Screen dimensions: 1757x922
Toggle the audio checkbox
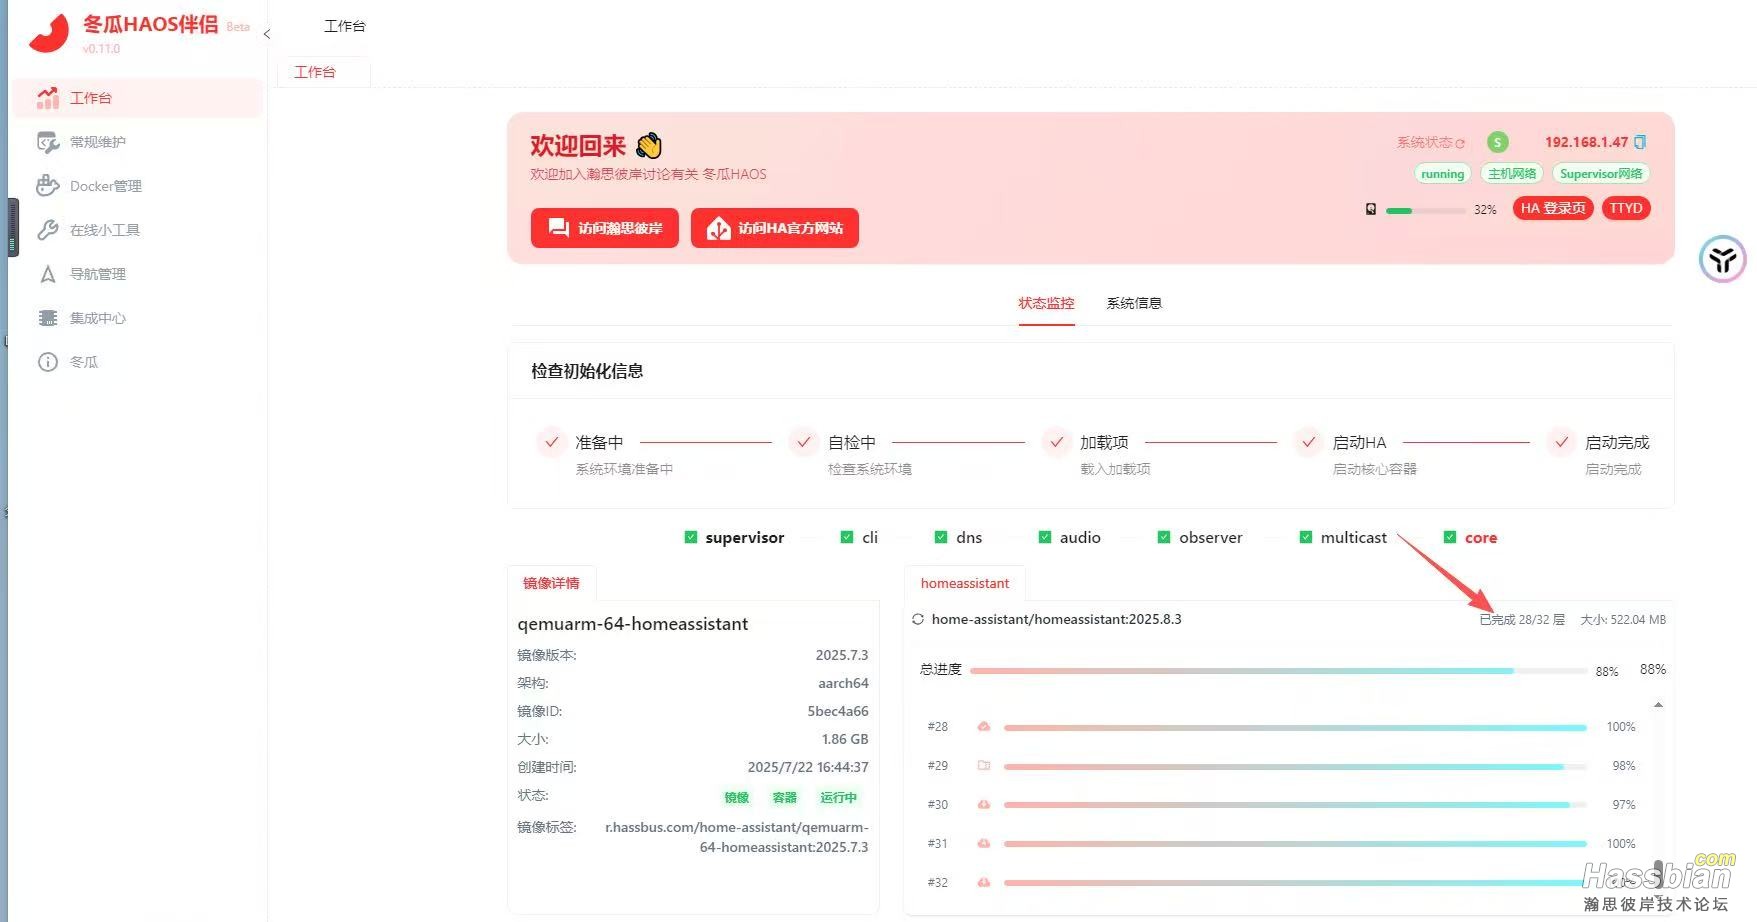(1045, 537)
